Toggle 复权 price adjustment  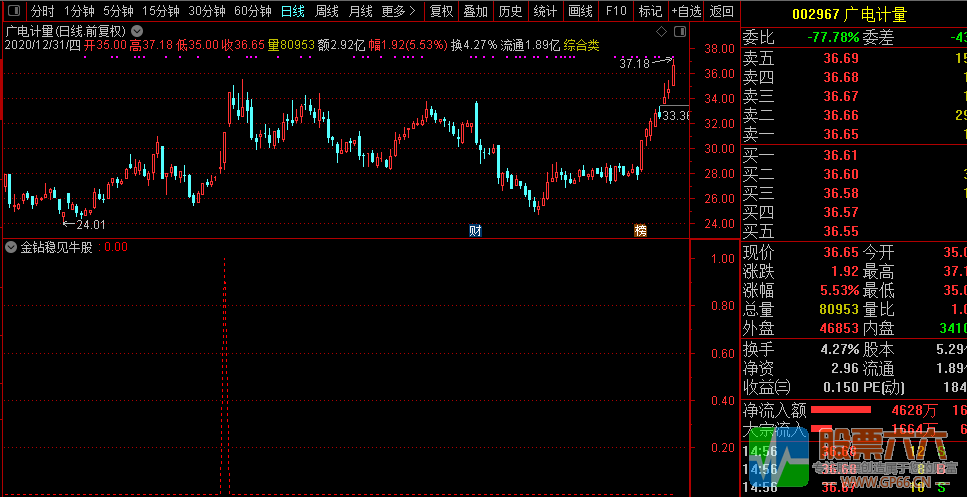(441, 11)
